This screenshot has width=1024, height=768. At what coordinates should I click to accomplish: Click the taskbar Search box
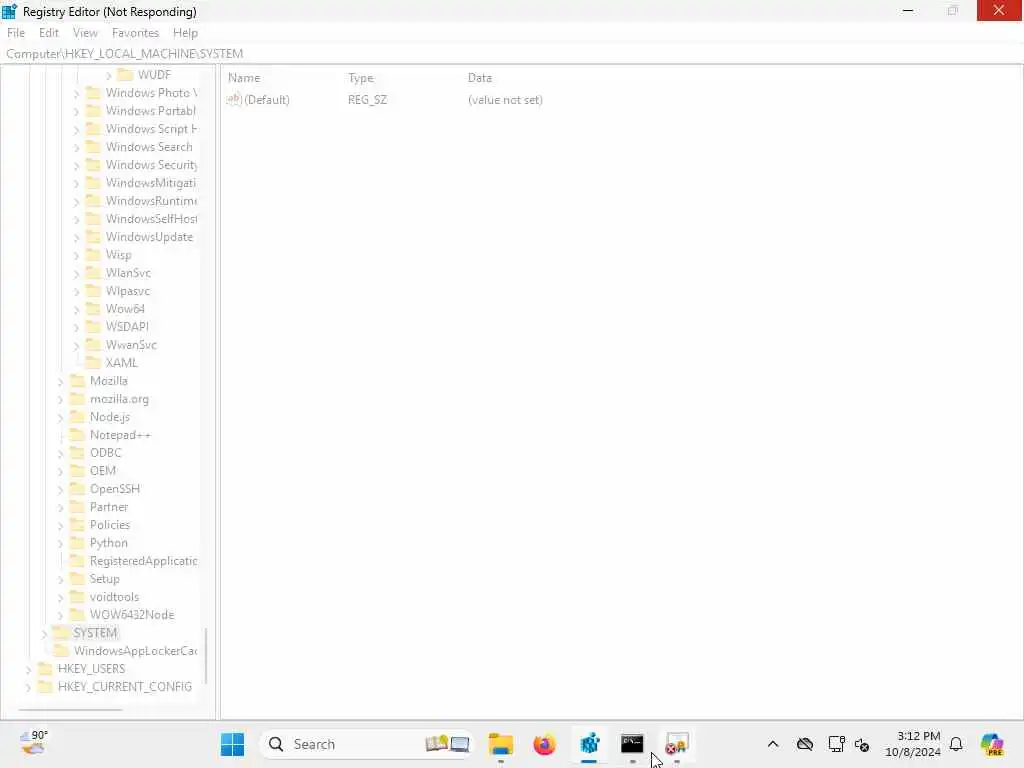[367, 744]
